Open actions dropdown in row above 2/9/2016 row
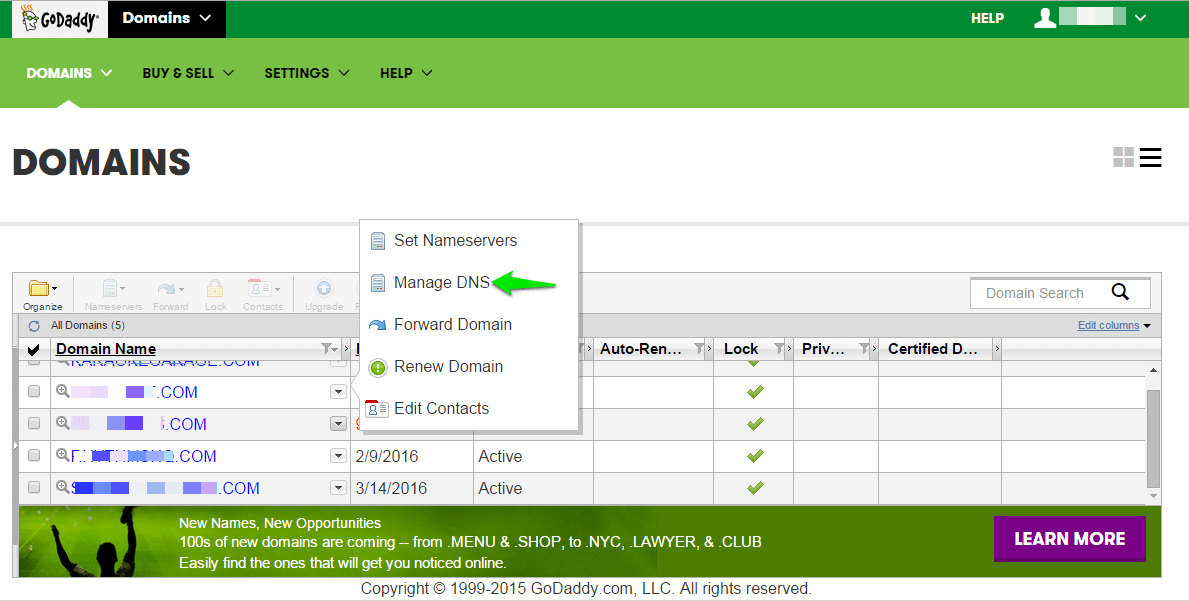Screen dimensions: 1189x601 click(339, 424)
